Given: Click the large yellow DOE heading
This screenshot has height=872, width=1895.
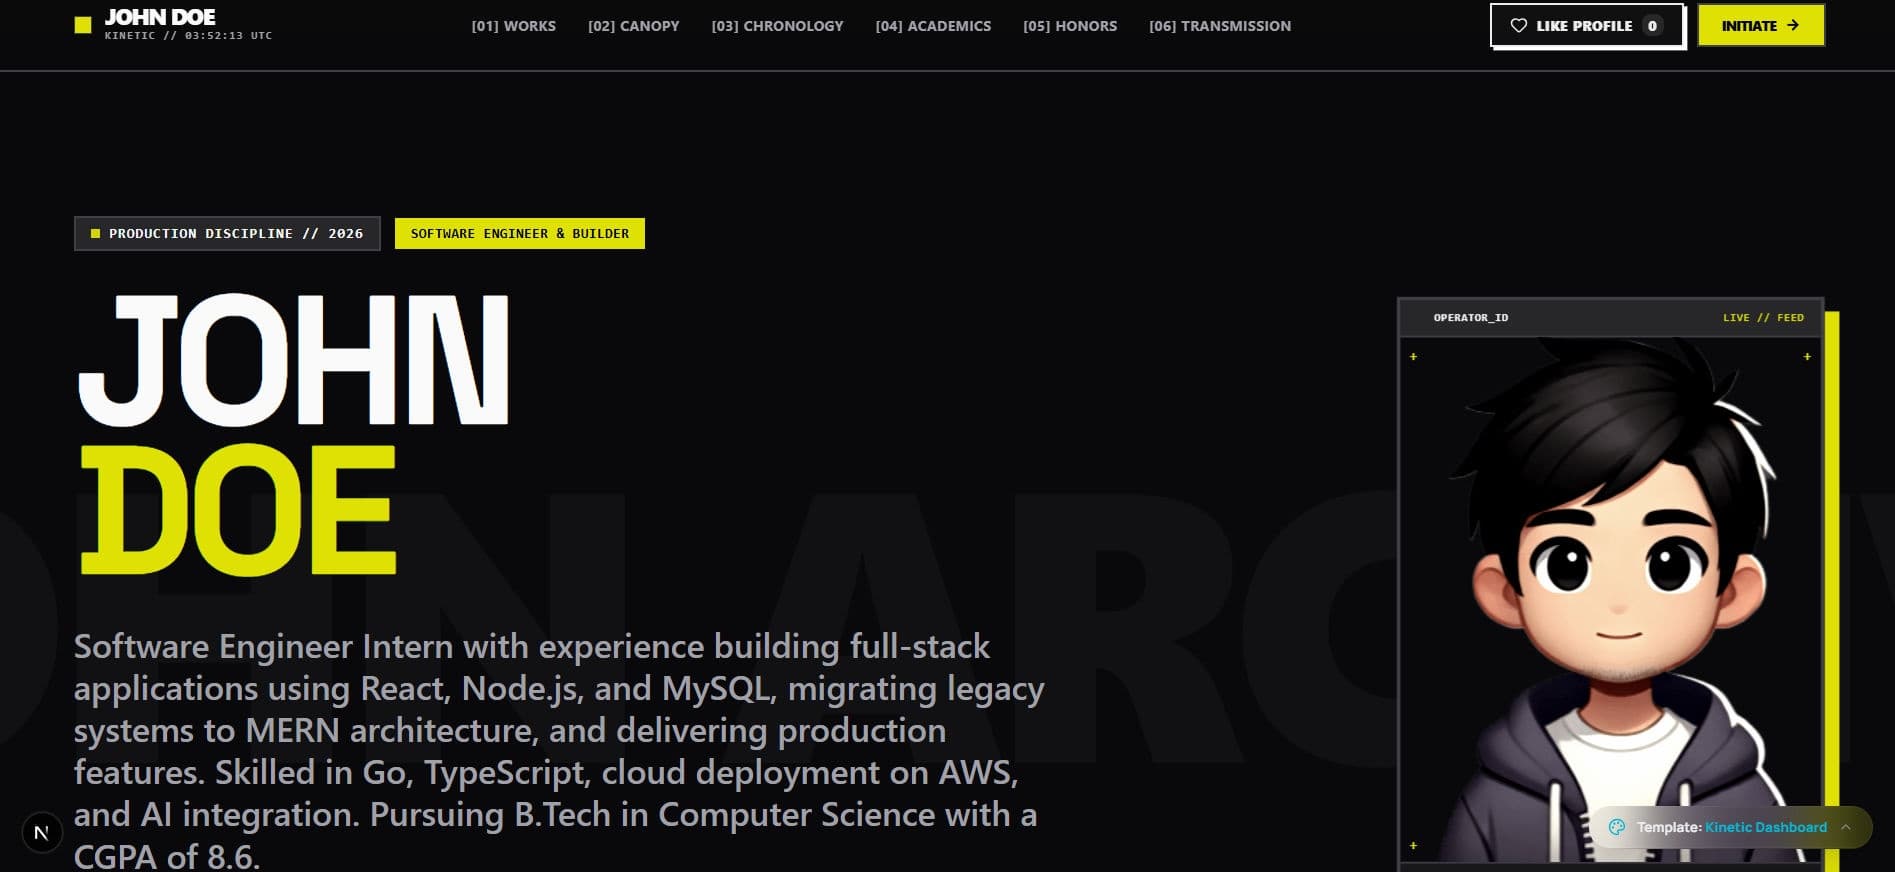Looking at the screenshot, I should (x=238, y=510).
